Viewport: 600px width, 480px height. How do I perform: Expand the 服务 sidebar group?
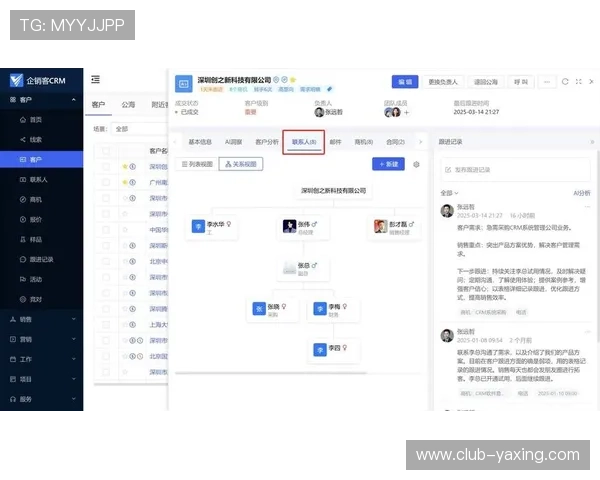(73, 398)
